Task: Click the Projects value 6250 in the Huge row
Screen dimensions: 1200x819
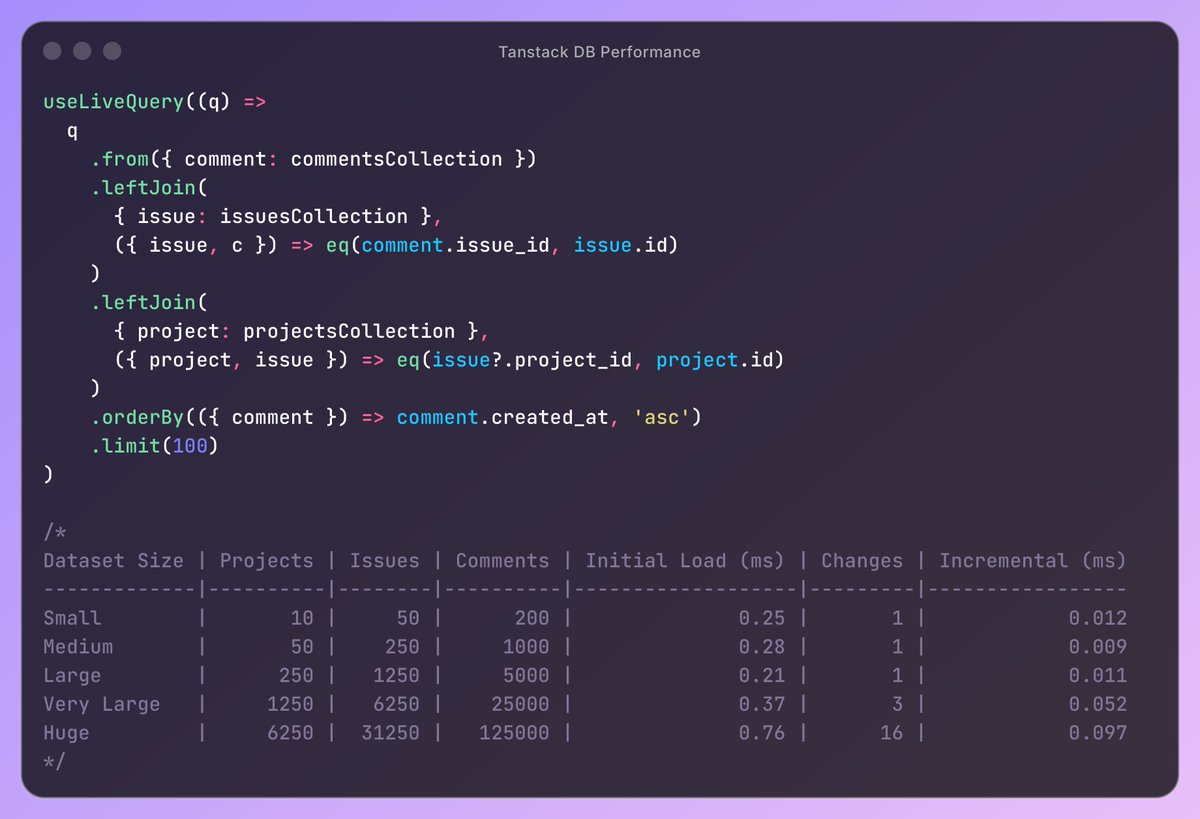Action: coord(290,733)
